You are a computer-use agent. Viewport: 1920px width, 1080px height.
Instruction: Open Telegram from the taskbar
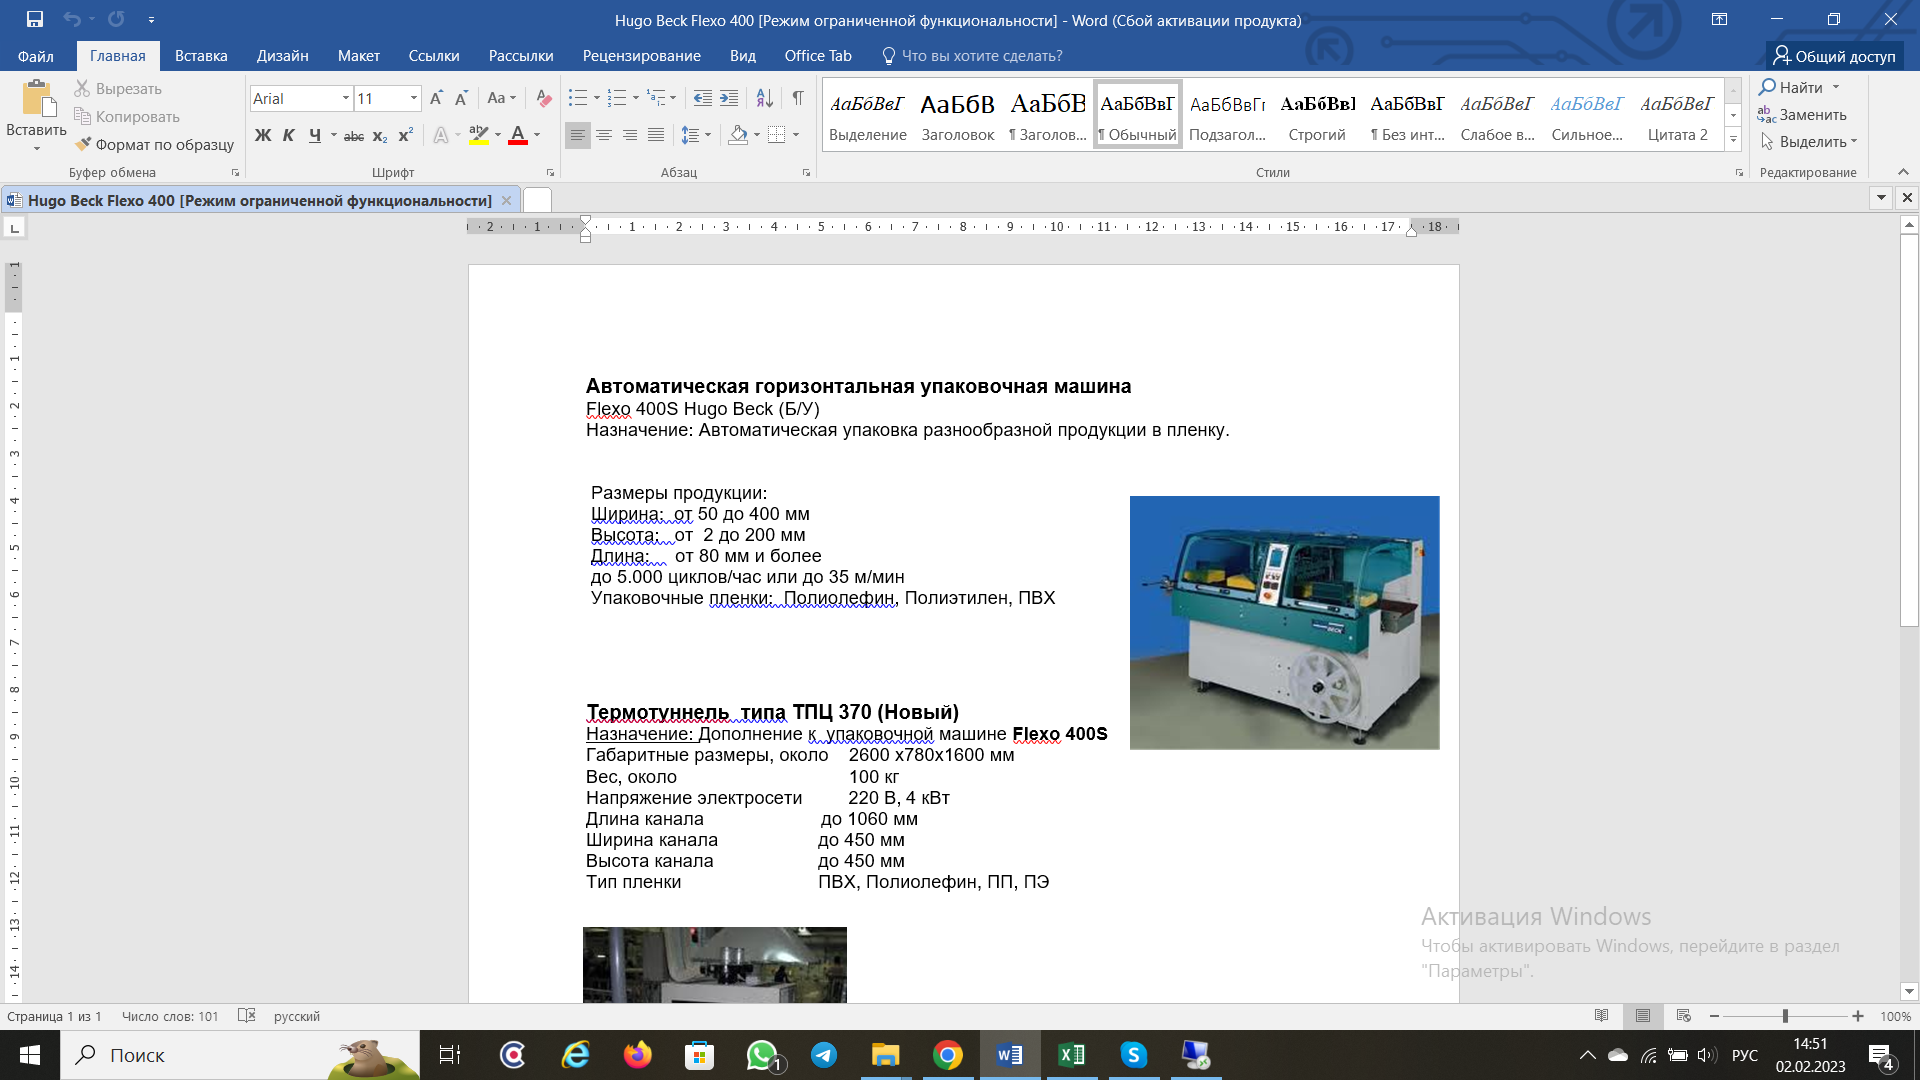coord(824,1055)
